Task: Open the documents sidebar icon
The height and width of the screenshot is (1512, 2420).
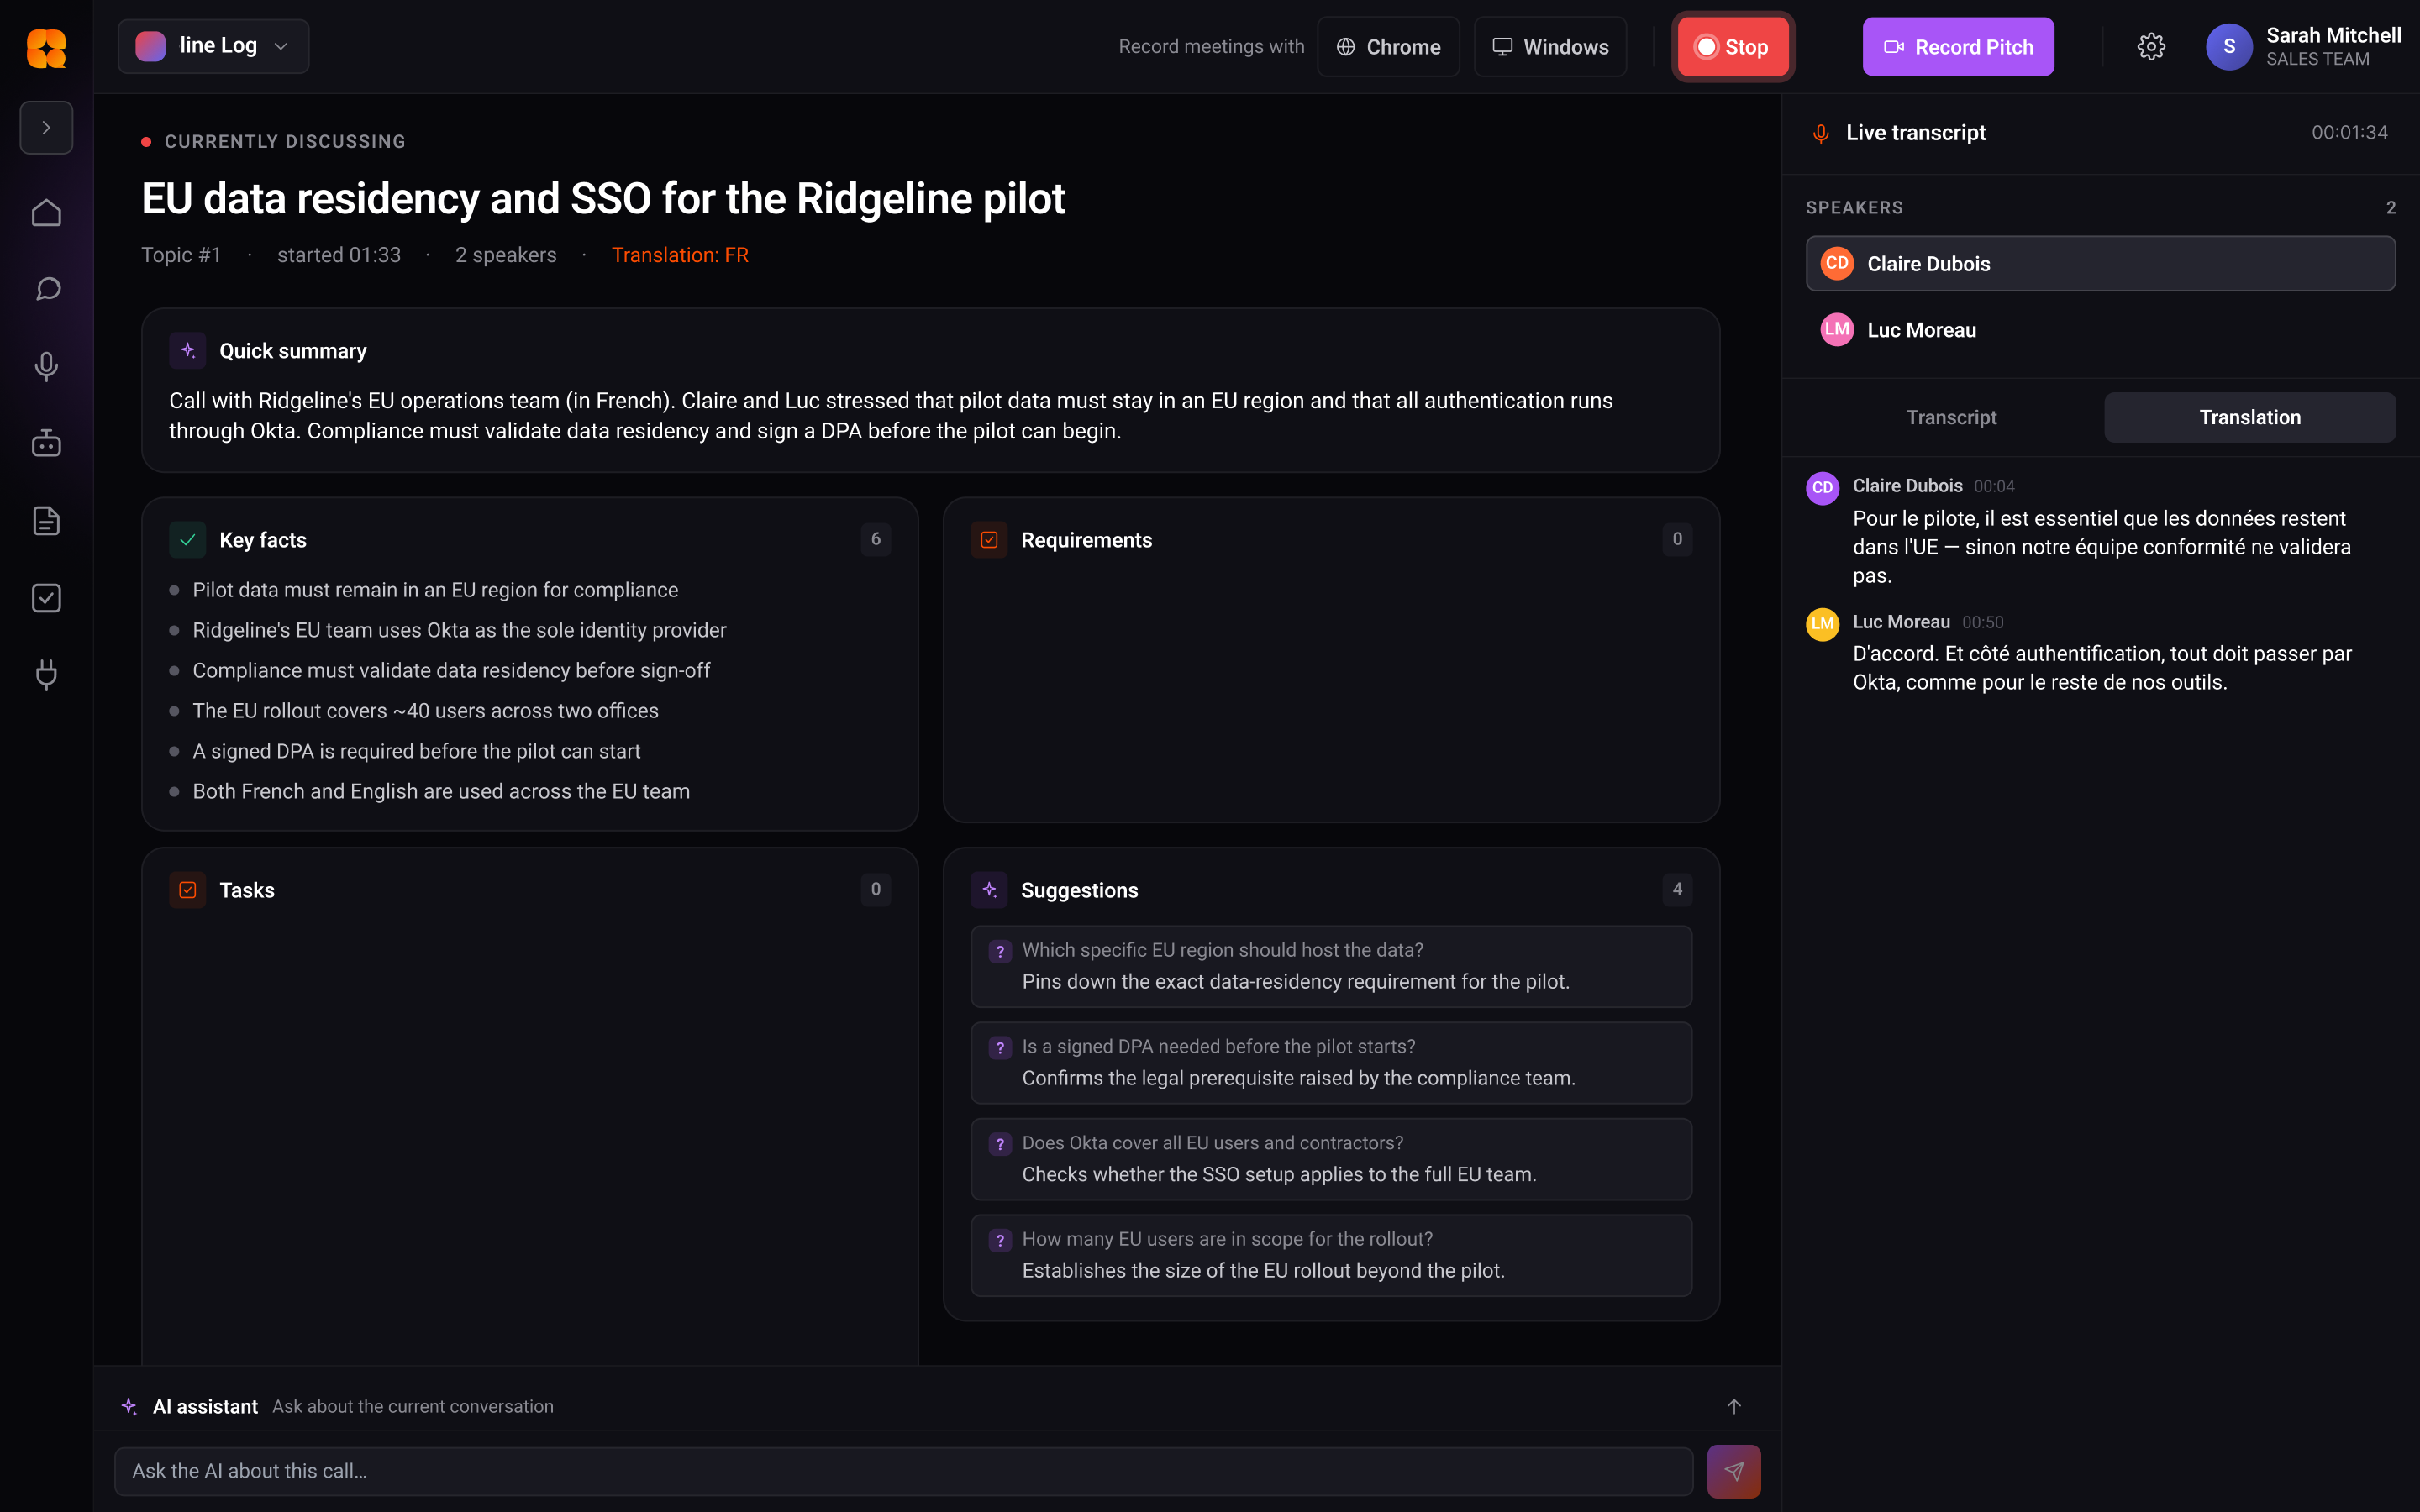Action: pyautogui.click(x=46, y=520)
